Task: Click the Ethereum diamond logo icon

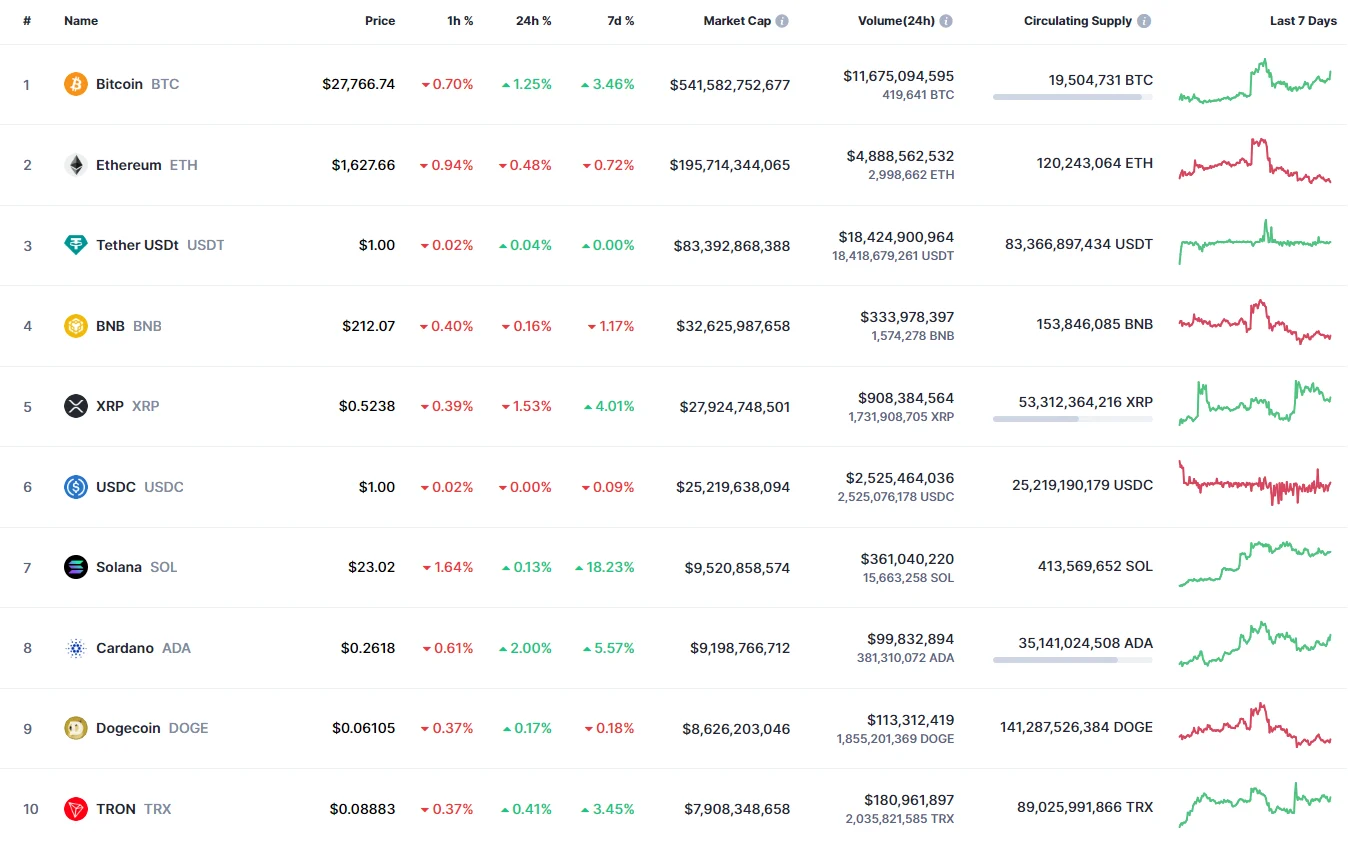Action: 76,165
